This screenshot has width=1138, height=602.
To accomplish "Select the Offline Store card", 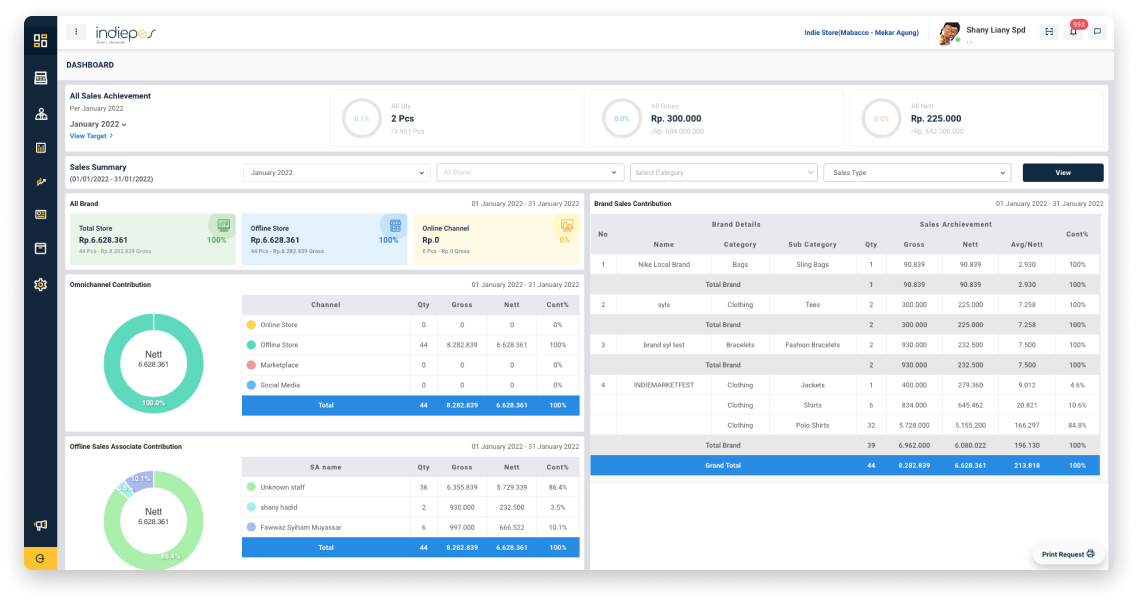I will (324, 239).
